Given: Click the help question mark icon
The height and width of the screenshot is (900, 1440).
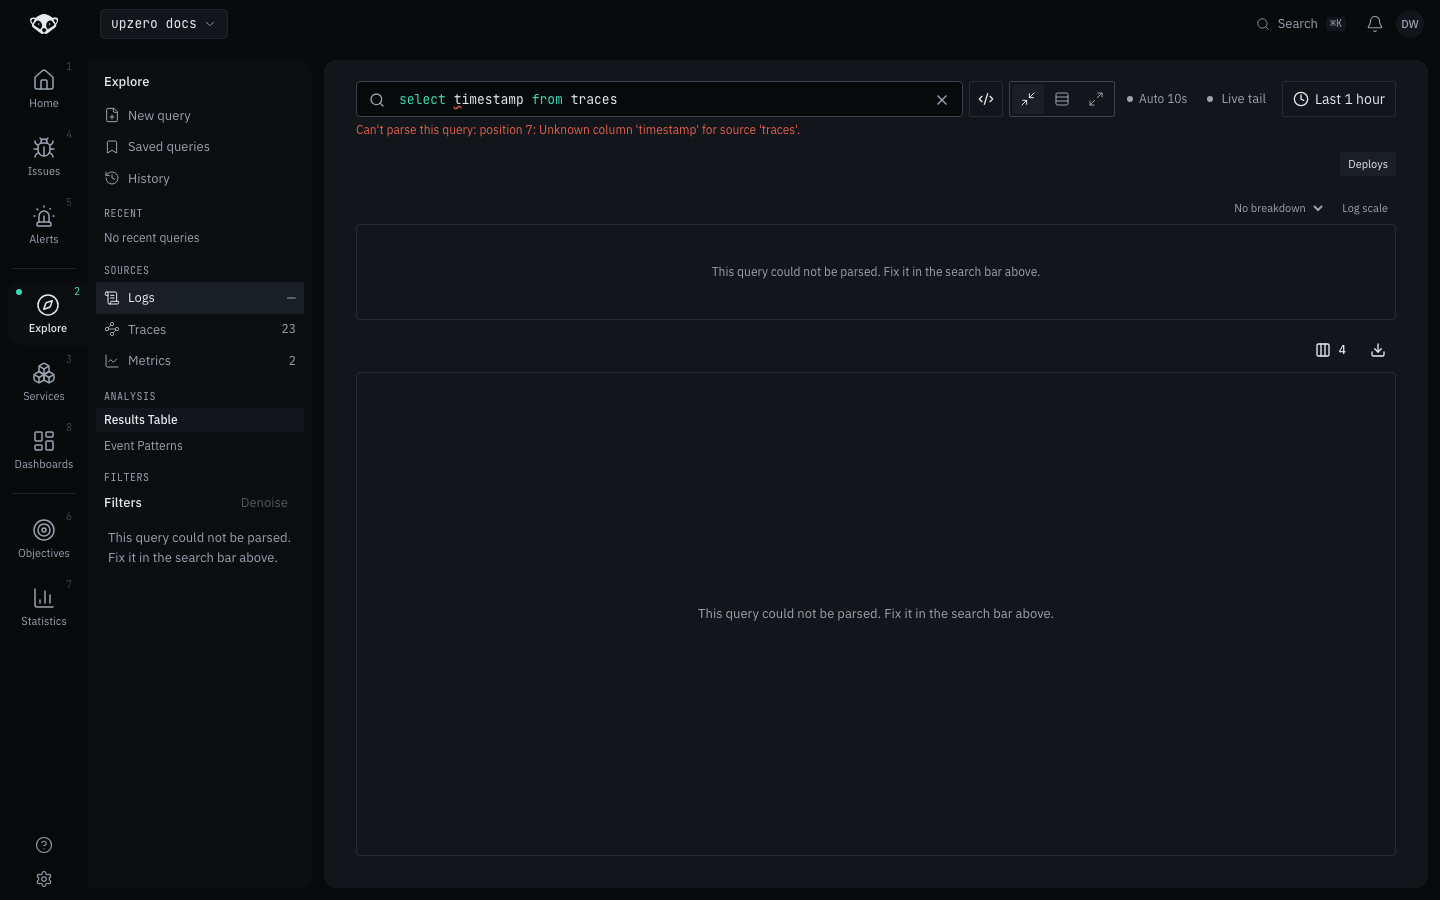Looking at the screenshot, I should (44, 845).
